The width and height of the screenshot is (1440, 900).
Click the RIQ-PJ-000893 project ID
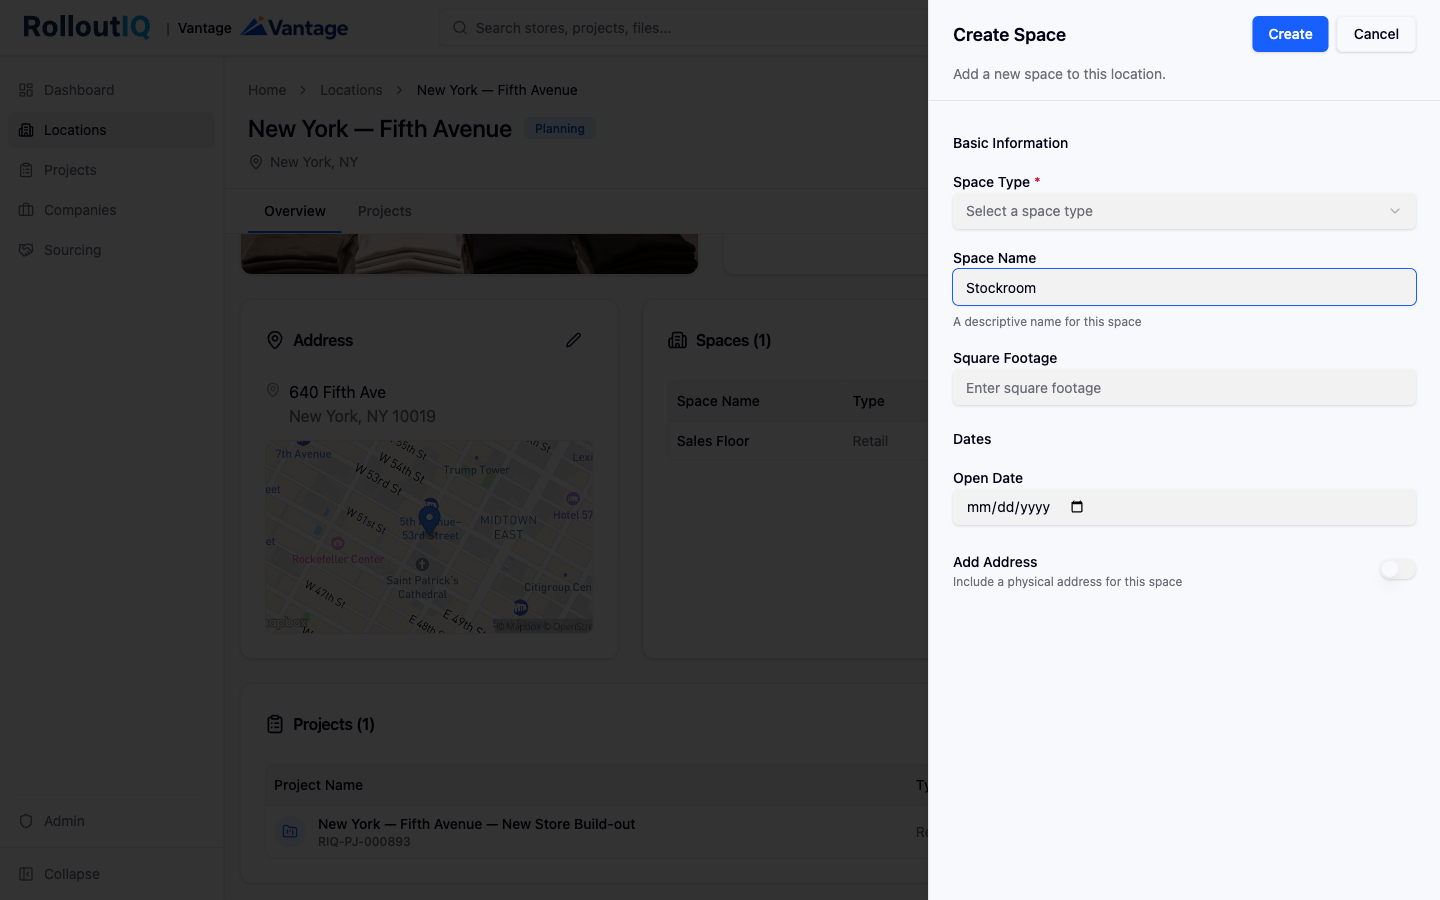tap(364, 842)
